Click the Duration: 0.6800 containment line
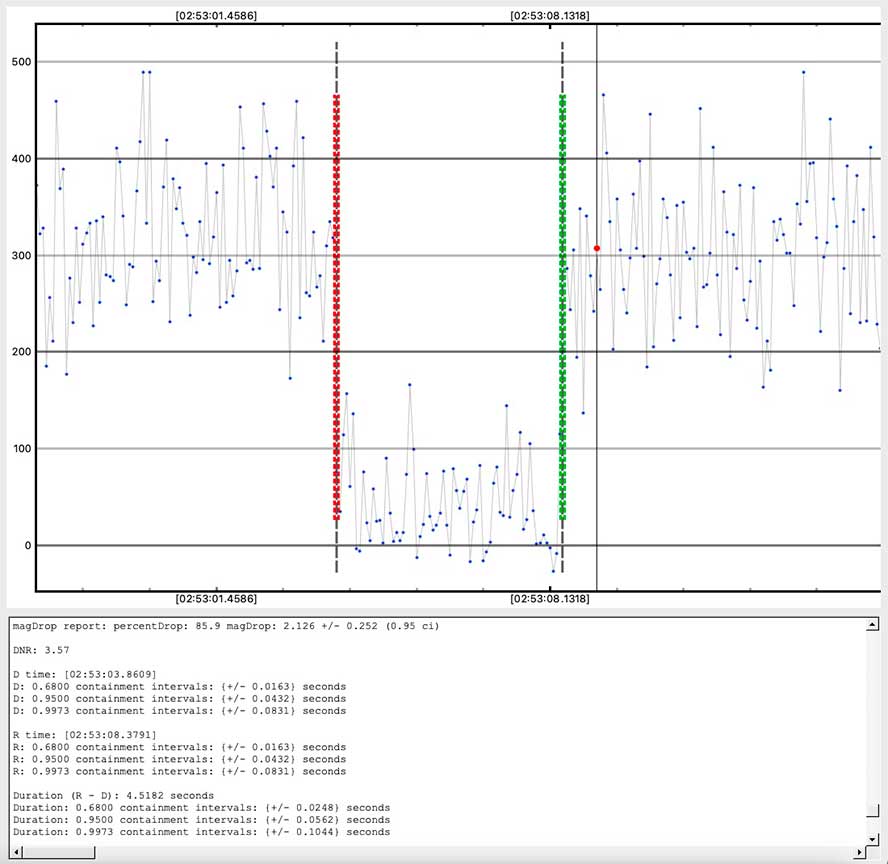Screen dimensions: 888x864 (x=201, y=808)
